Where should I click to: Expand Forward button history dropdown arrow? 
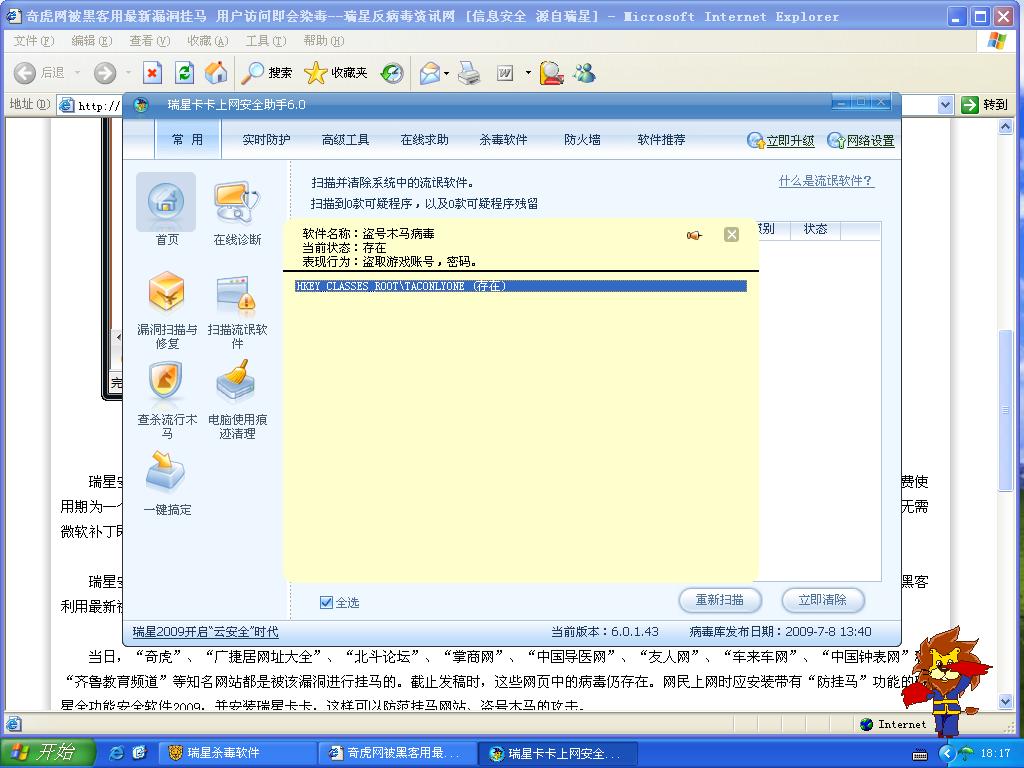[x=128, y=72]
